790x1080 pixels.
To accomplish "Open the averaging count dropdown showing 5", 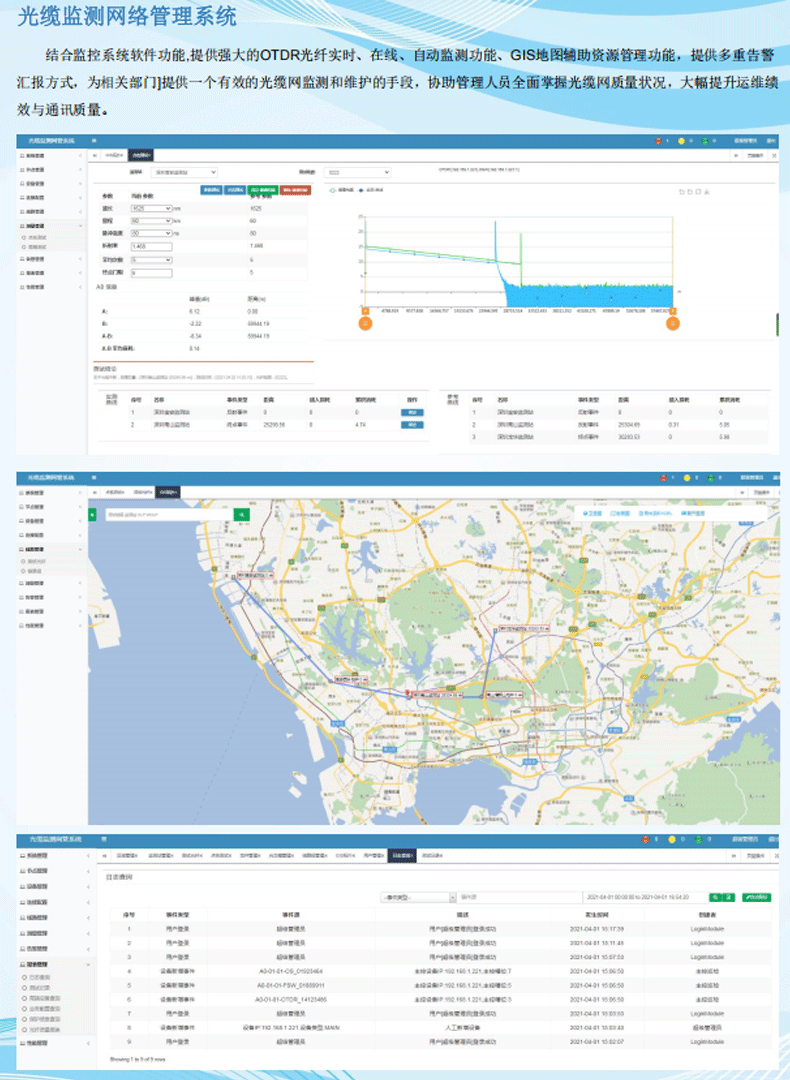I will click(x=151, y=260).
